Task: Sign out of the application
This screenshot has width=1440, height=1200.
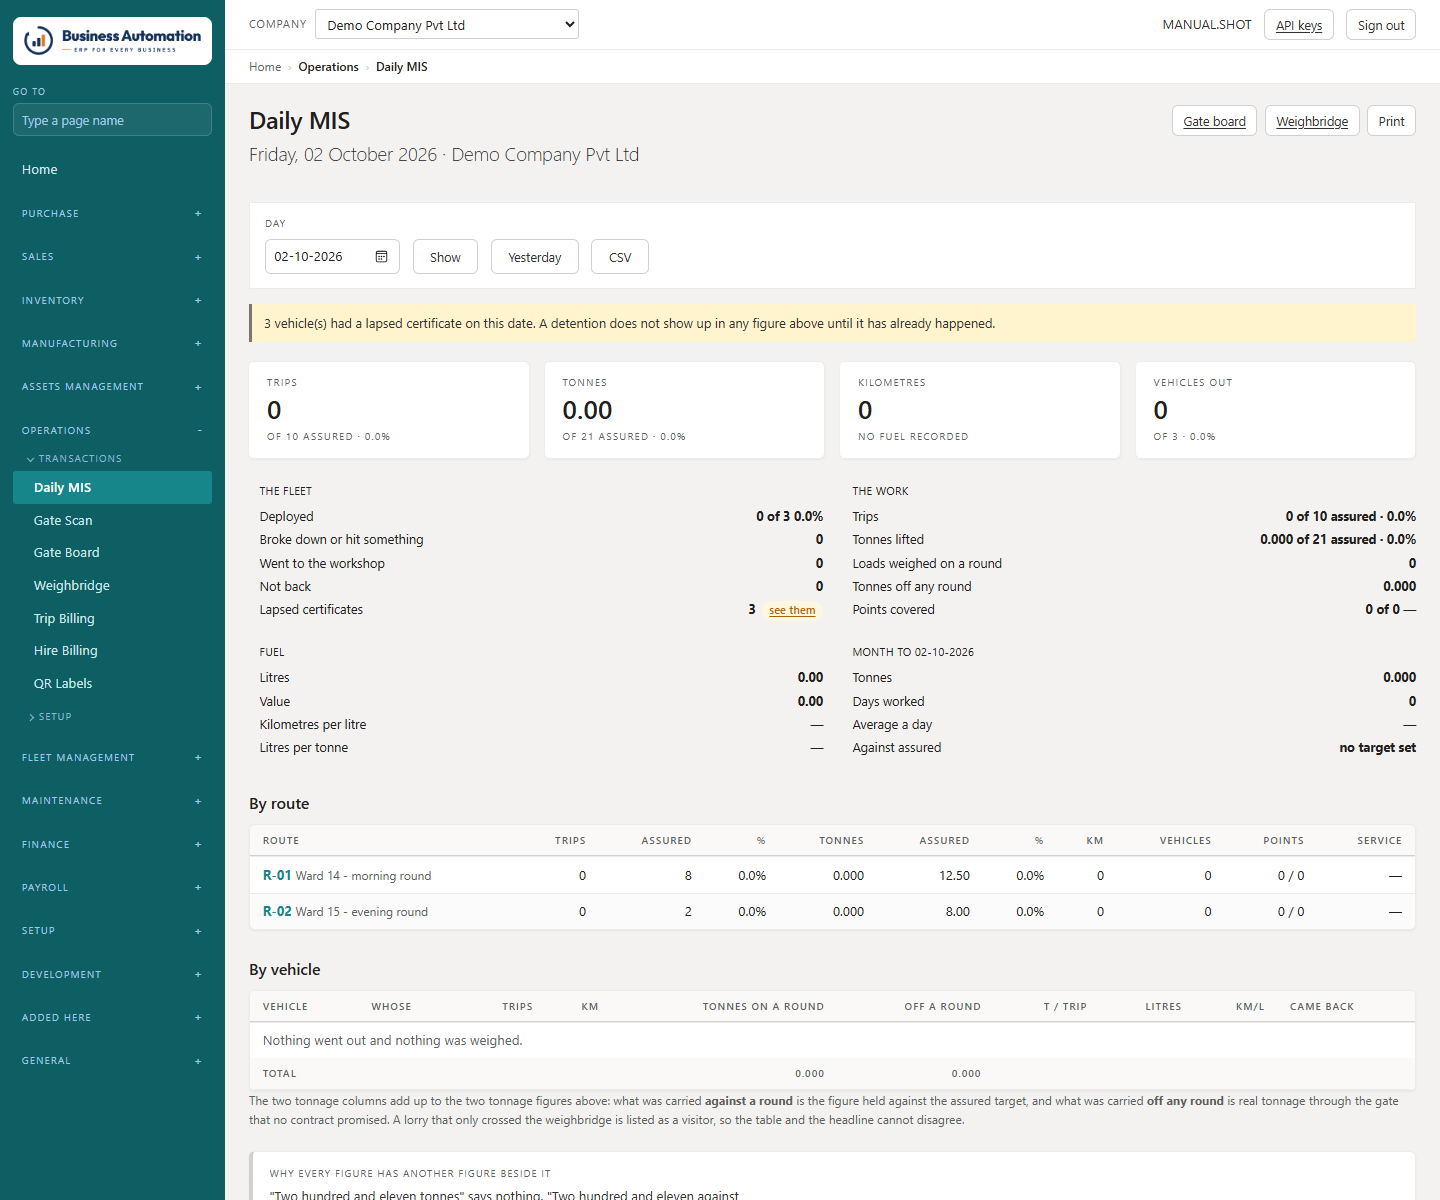Action: pyautogui.click(x=1381, y=25)
